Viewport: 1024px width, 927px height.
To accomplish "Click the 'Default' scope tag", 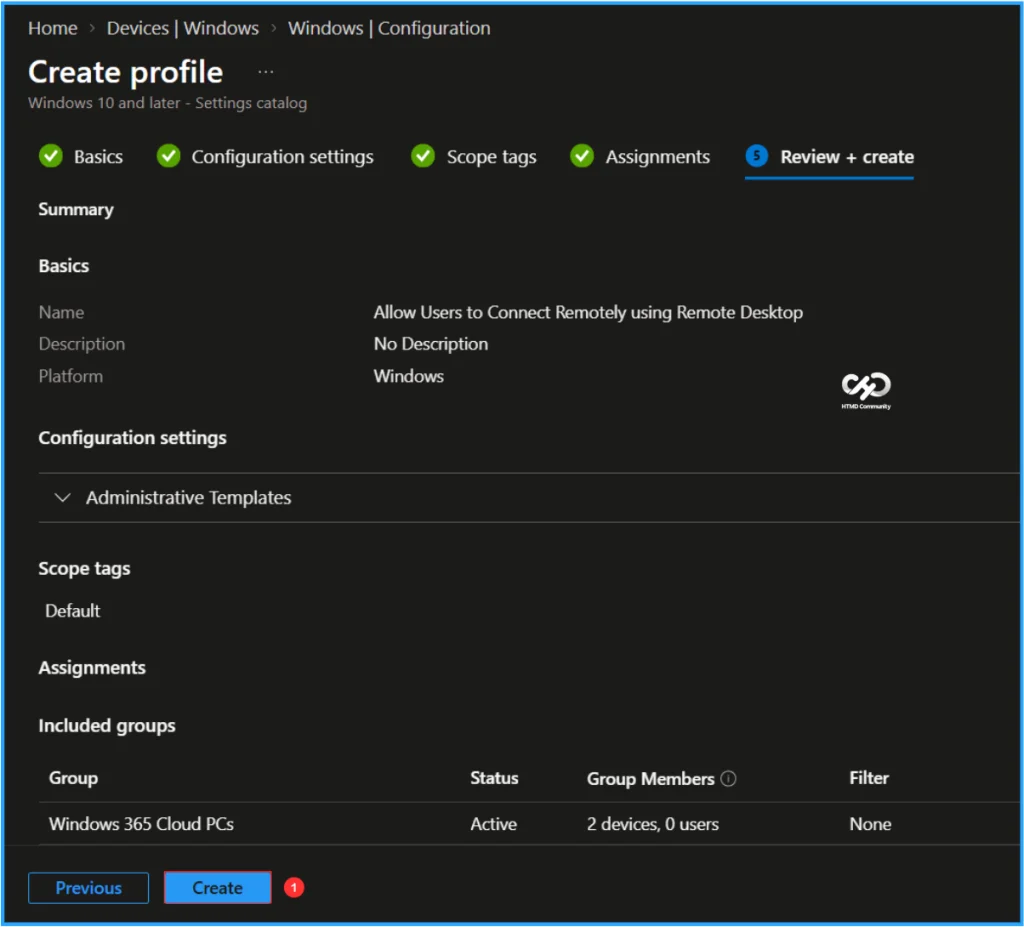I will pos(72,611).
